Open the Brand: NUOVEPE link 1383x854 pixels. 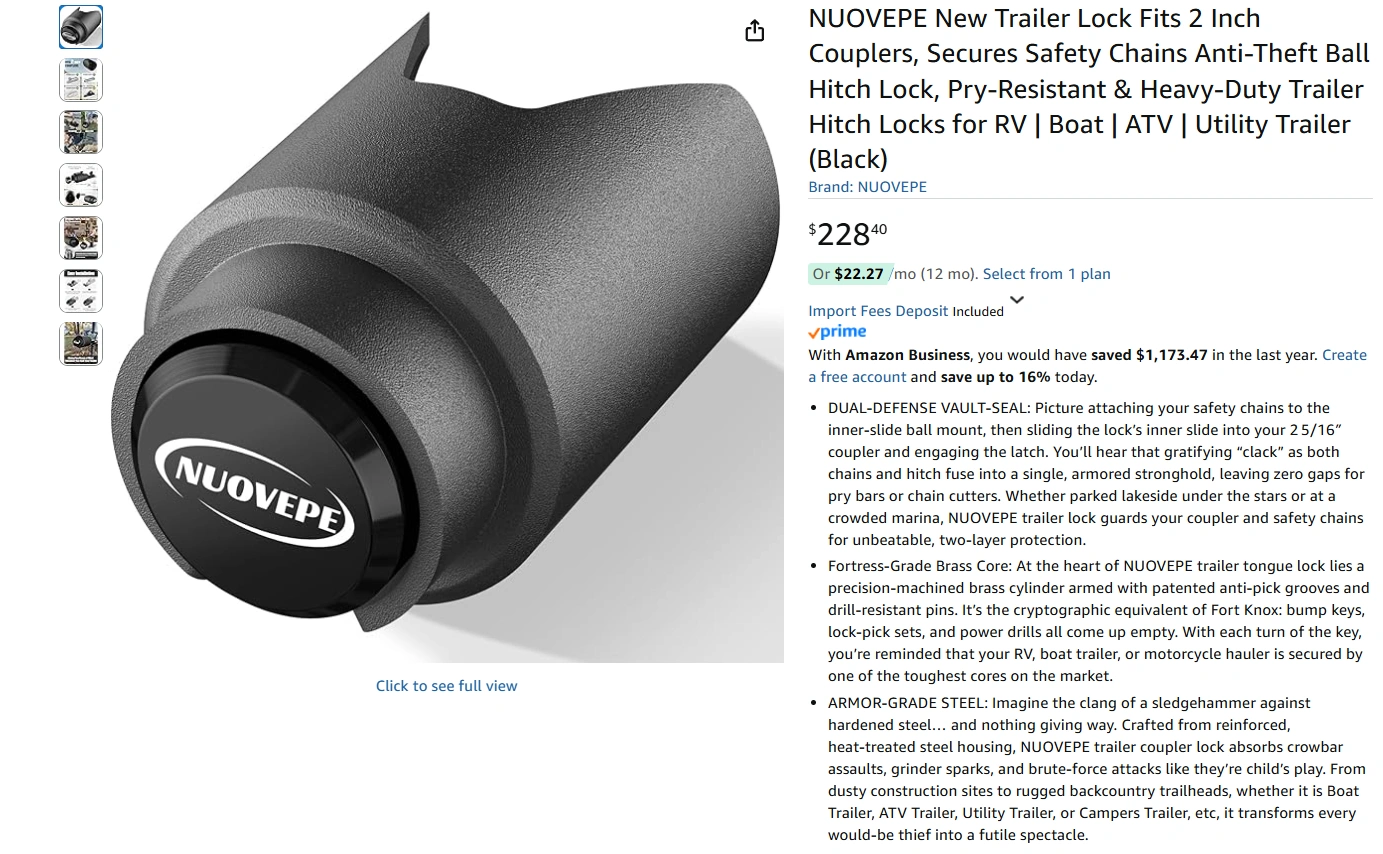pos(868,187)
